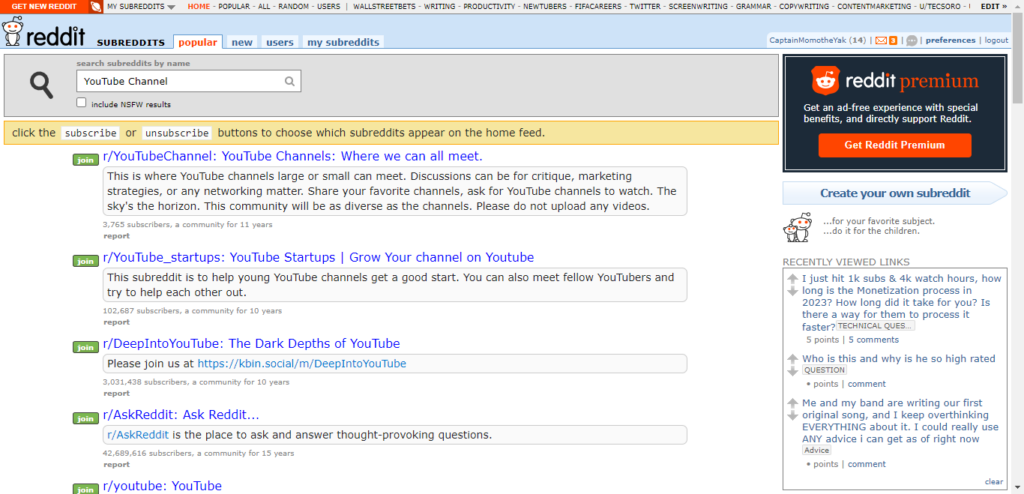Open WALLSTREETBETS in the top bar
1024x494 pixels.
tap(384, 7)
